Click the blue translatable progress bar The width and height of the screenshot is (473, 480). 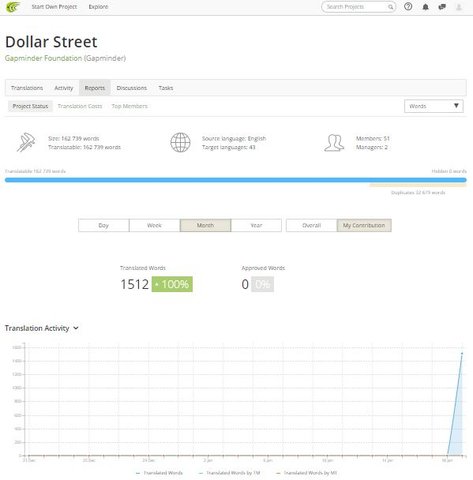pos(236,180)
